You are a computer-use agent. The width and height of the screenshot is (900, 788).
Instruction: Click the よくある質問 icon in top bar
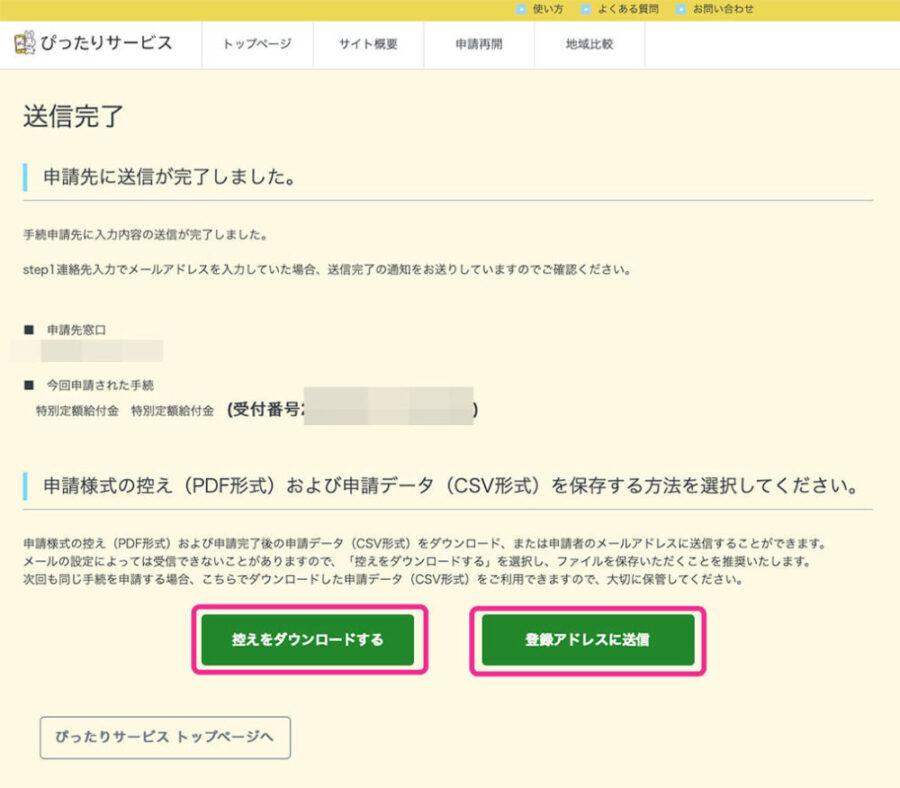pyautogui.click(x=585, y=9)
